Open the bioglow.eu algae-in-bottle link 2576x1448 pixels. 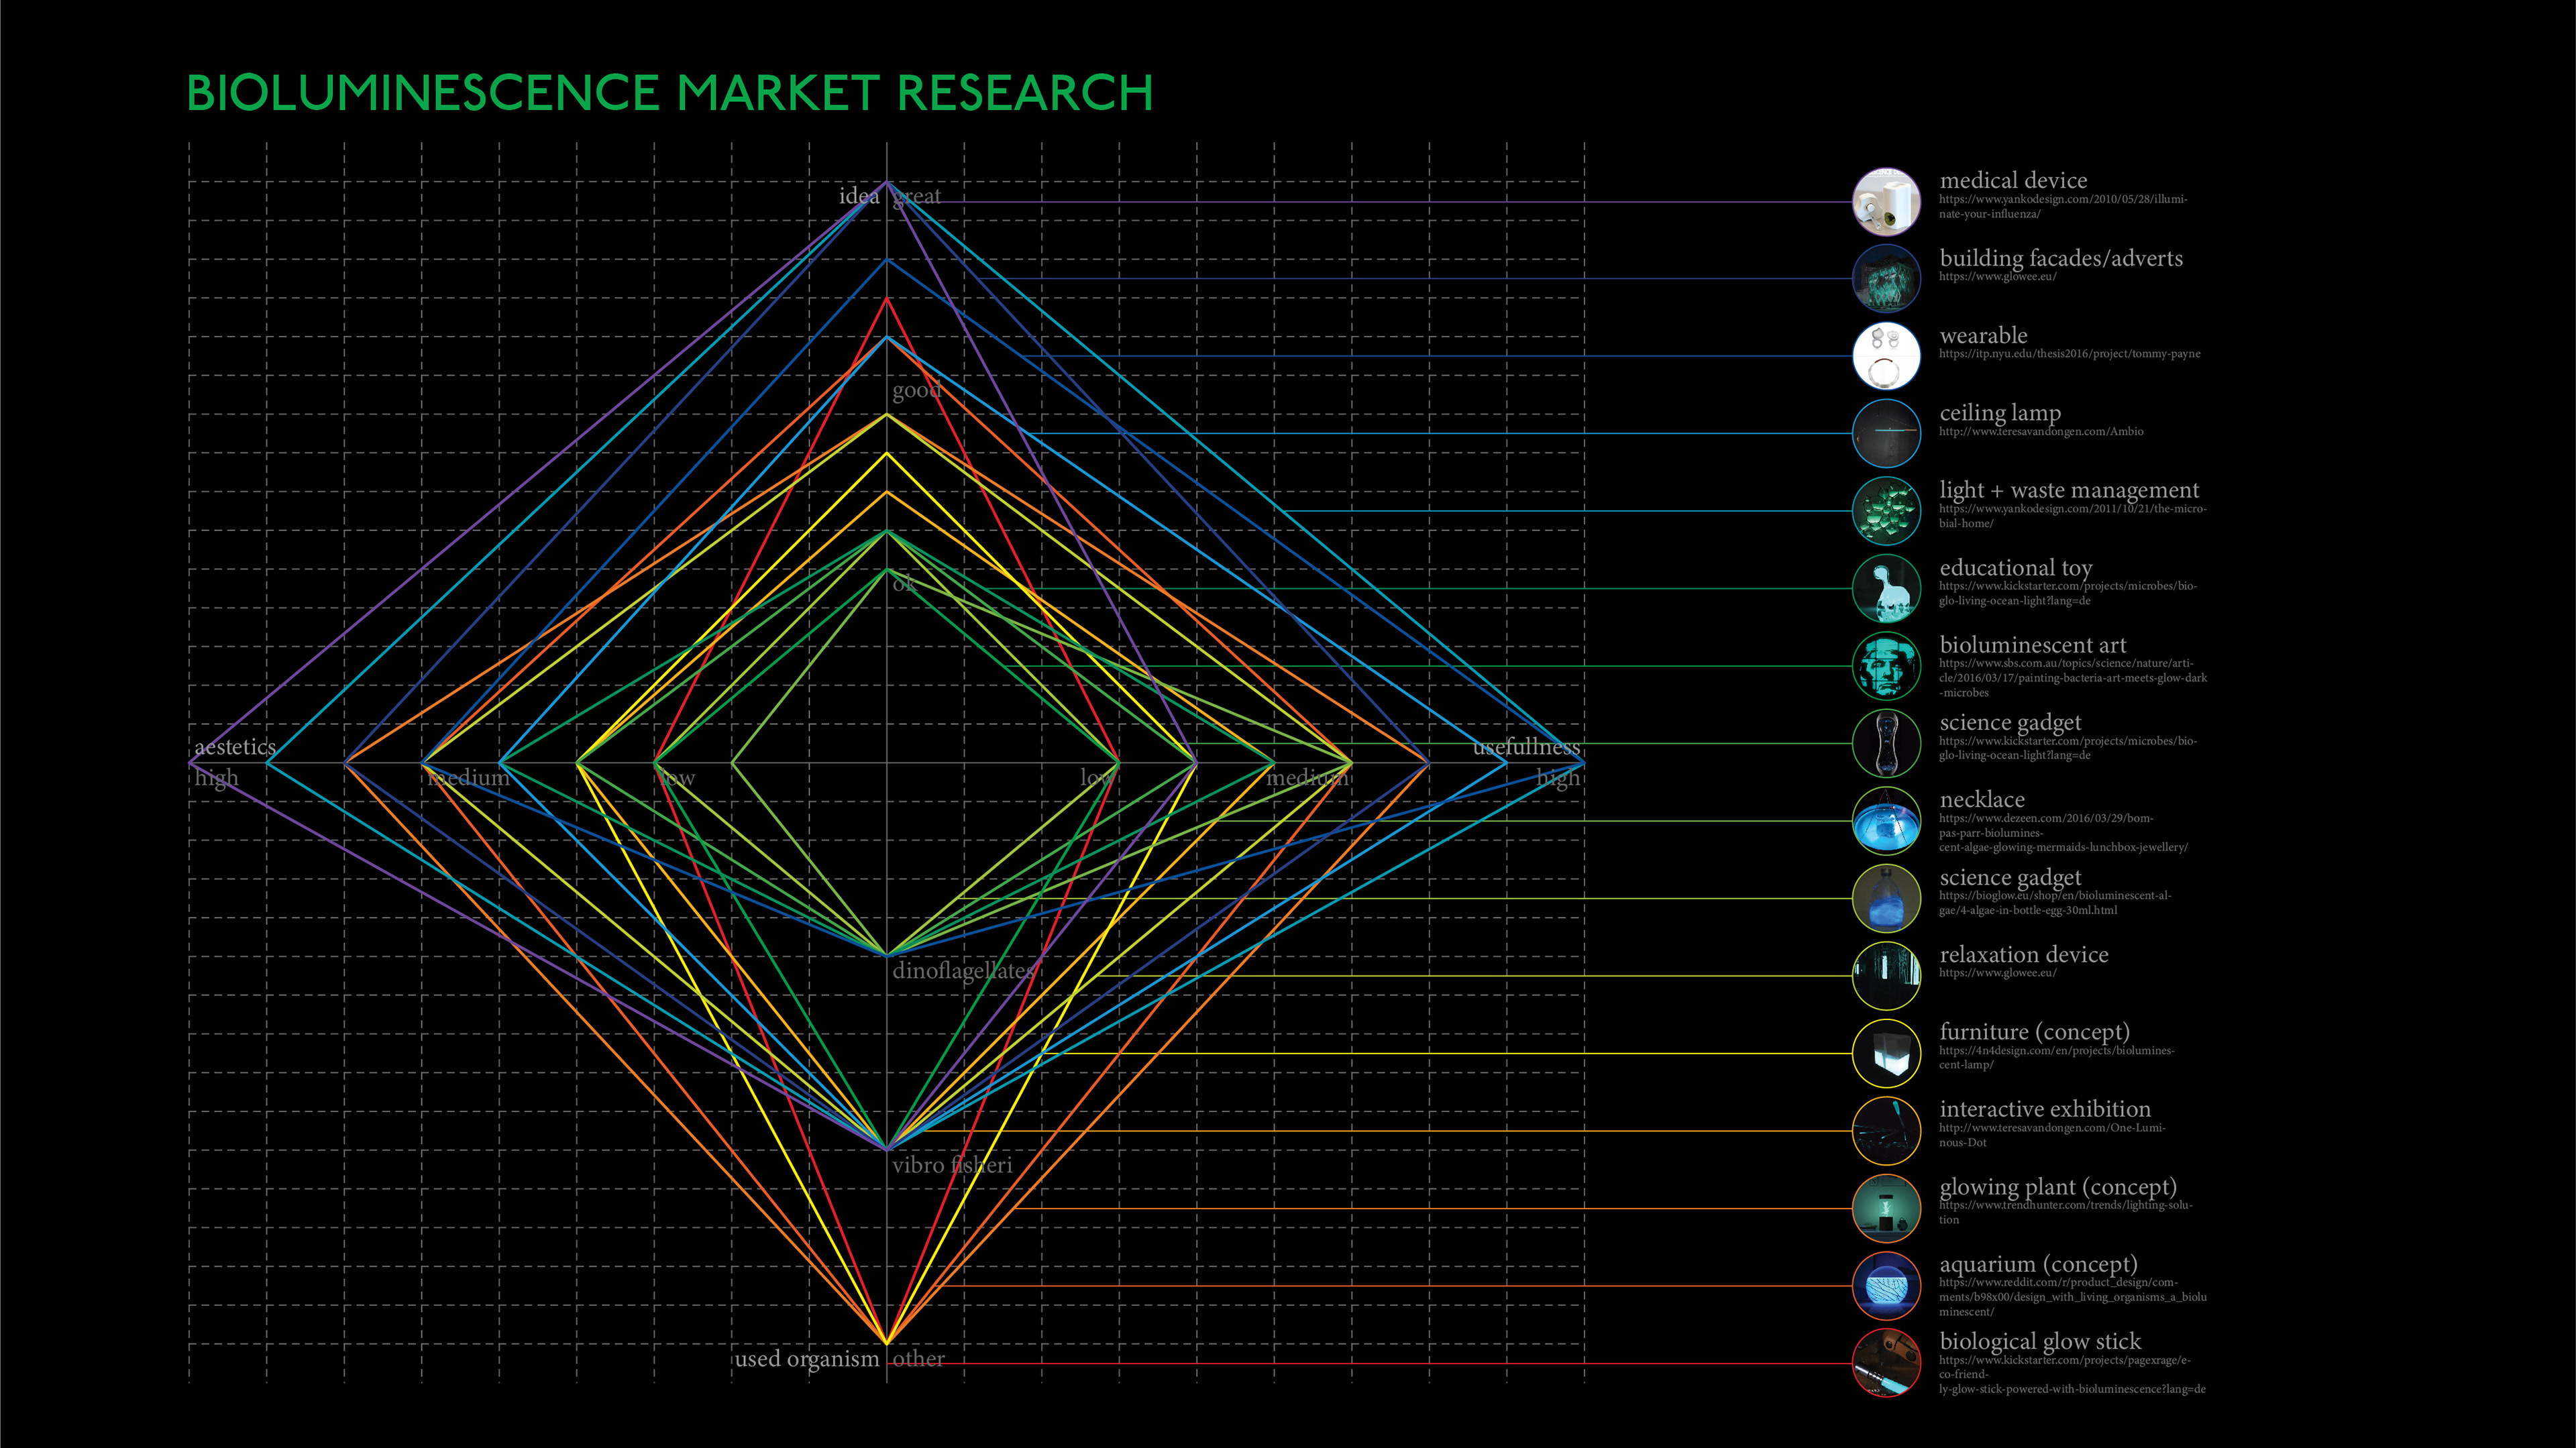pyautogui.click(x=2055, y=903)
